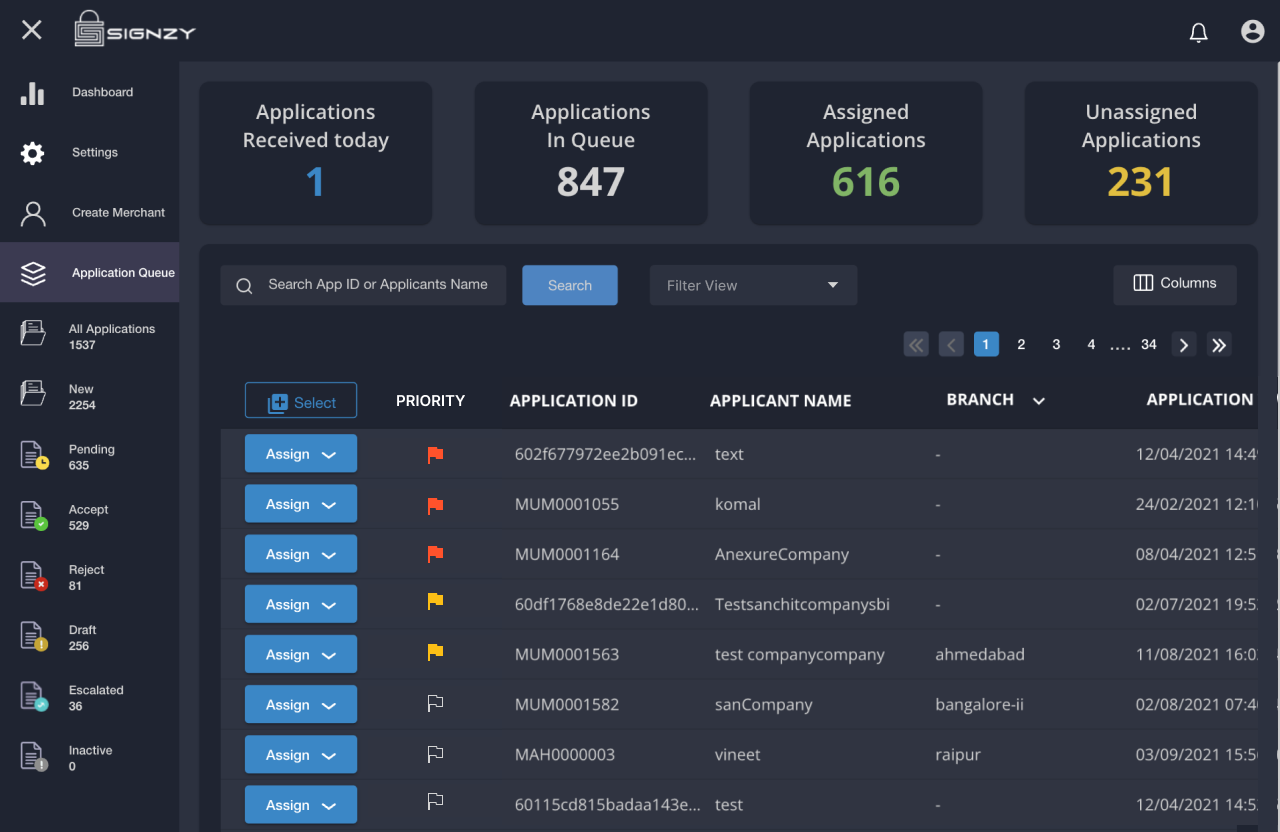Click the Application Queue layers icon
The width and height of the screenshot is (1280, 832).
point(33,273)
